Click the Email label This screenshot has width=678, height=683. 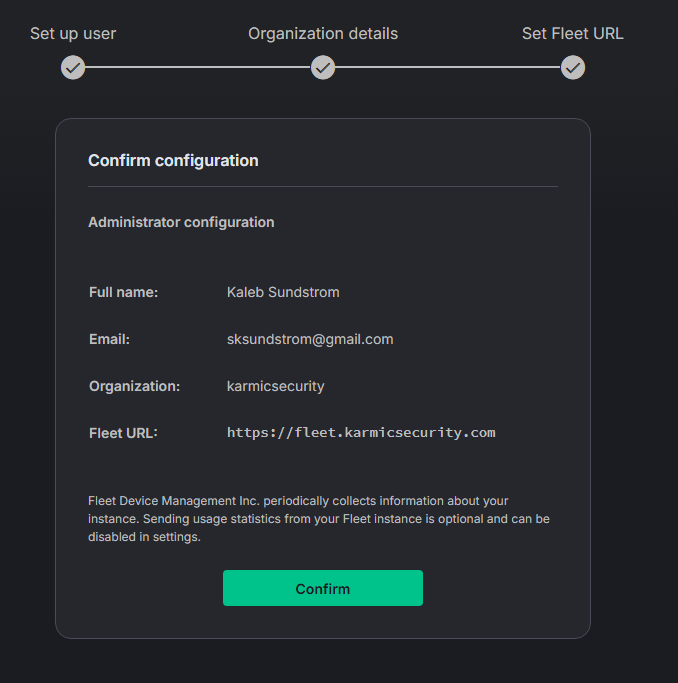(x=109, y=339)
